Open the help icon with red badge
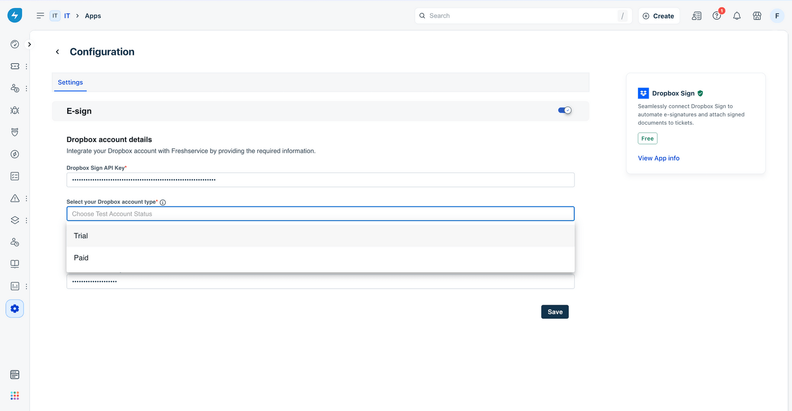The image size is (792, 411). click(x=717, y=16)
